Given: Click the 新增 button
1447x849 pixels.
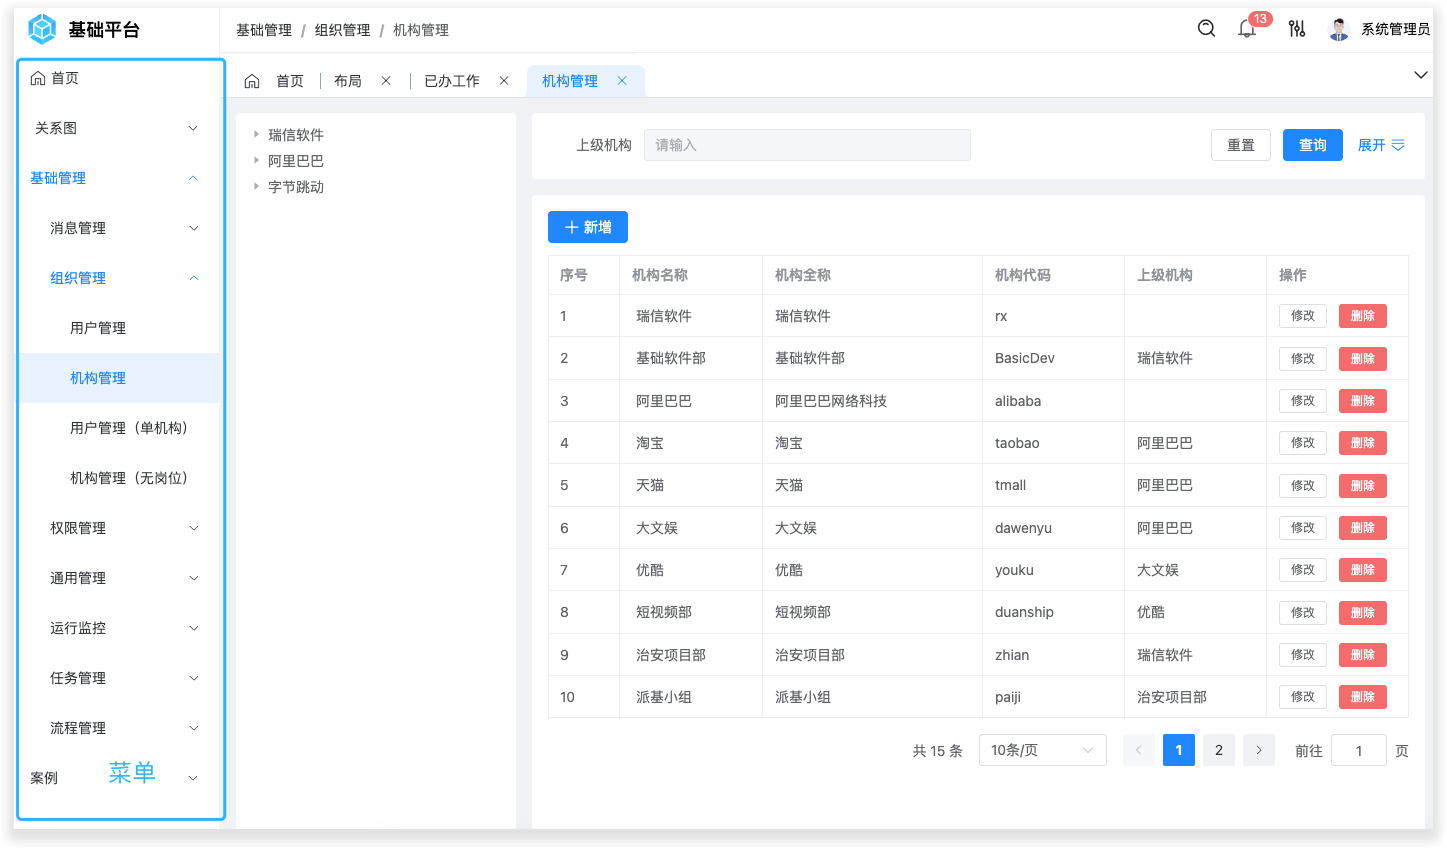Looking at the screenshot, I should pyautogui.click(x=588, y=227).
